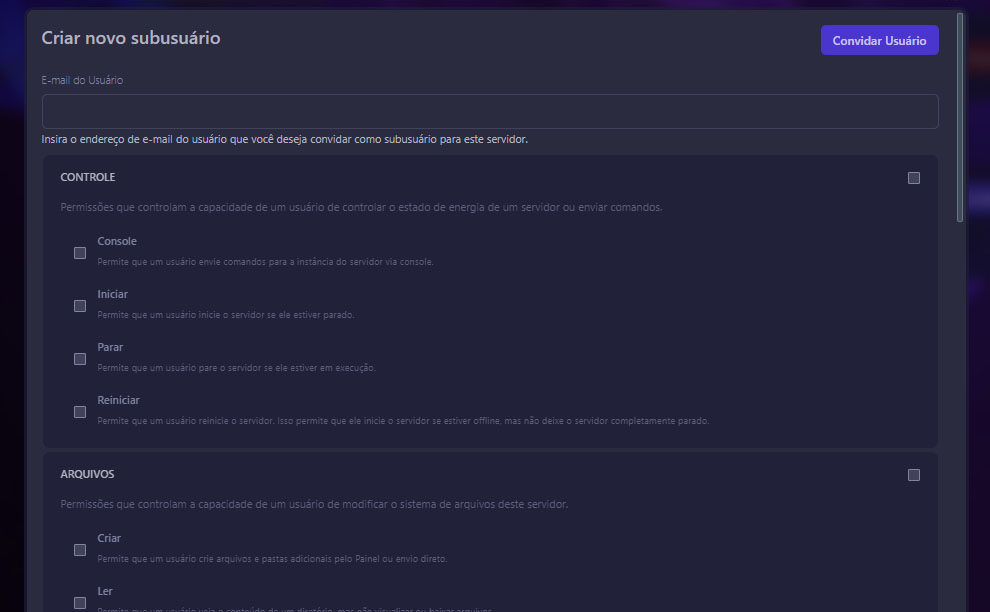Select all ARQUIVOS permissions via header checkbox

[x=913, y=475]
